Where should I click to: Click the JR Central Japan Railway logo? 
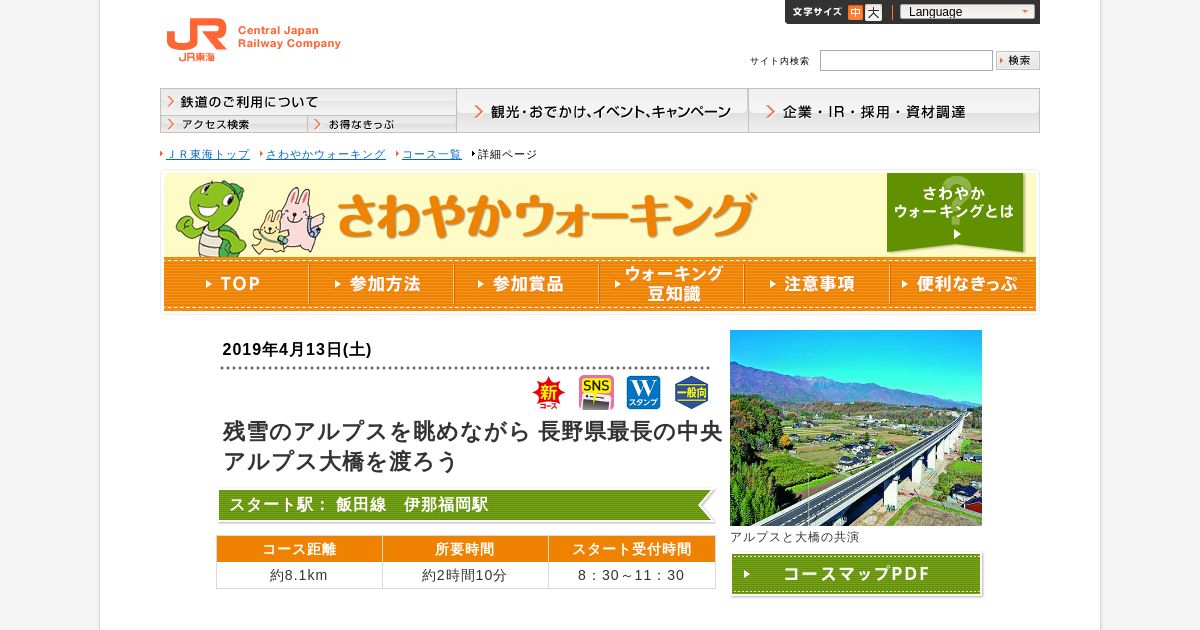click(x=253, y=40)
